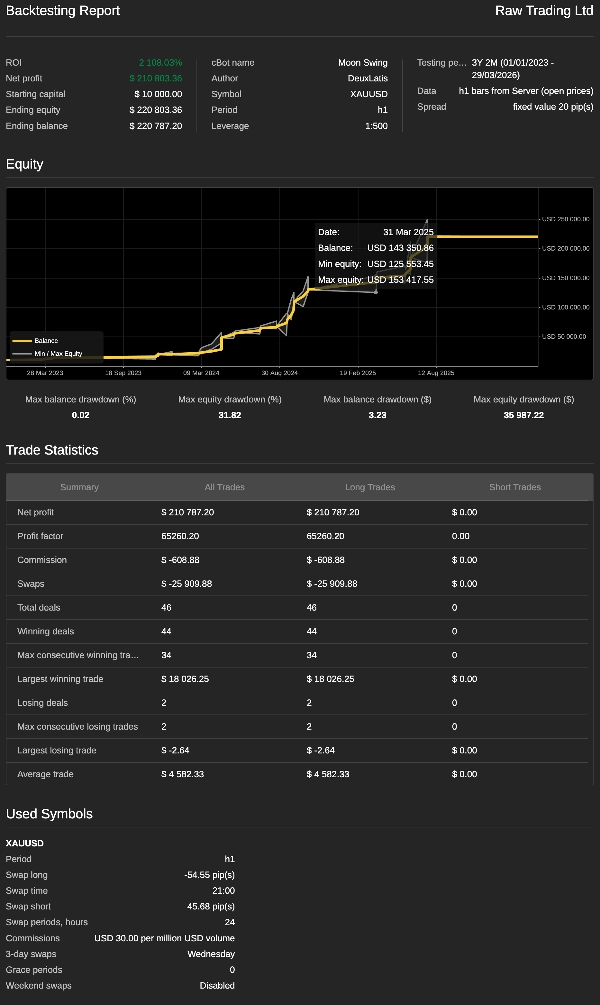Click the truncated Max consecutive winning trades row
This screenshot has width=600, height=1005.
[x=78, y=655]
